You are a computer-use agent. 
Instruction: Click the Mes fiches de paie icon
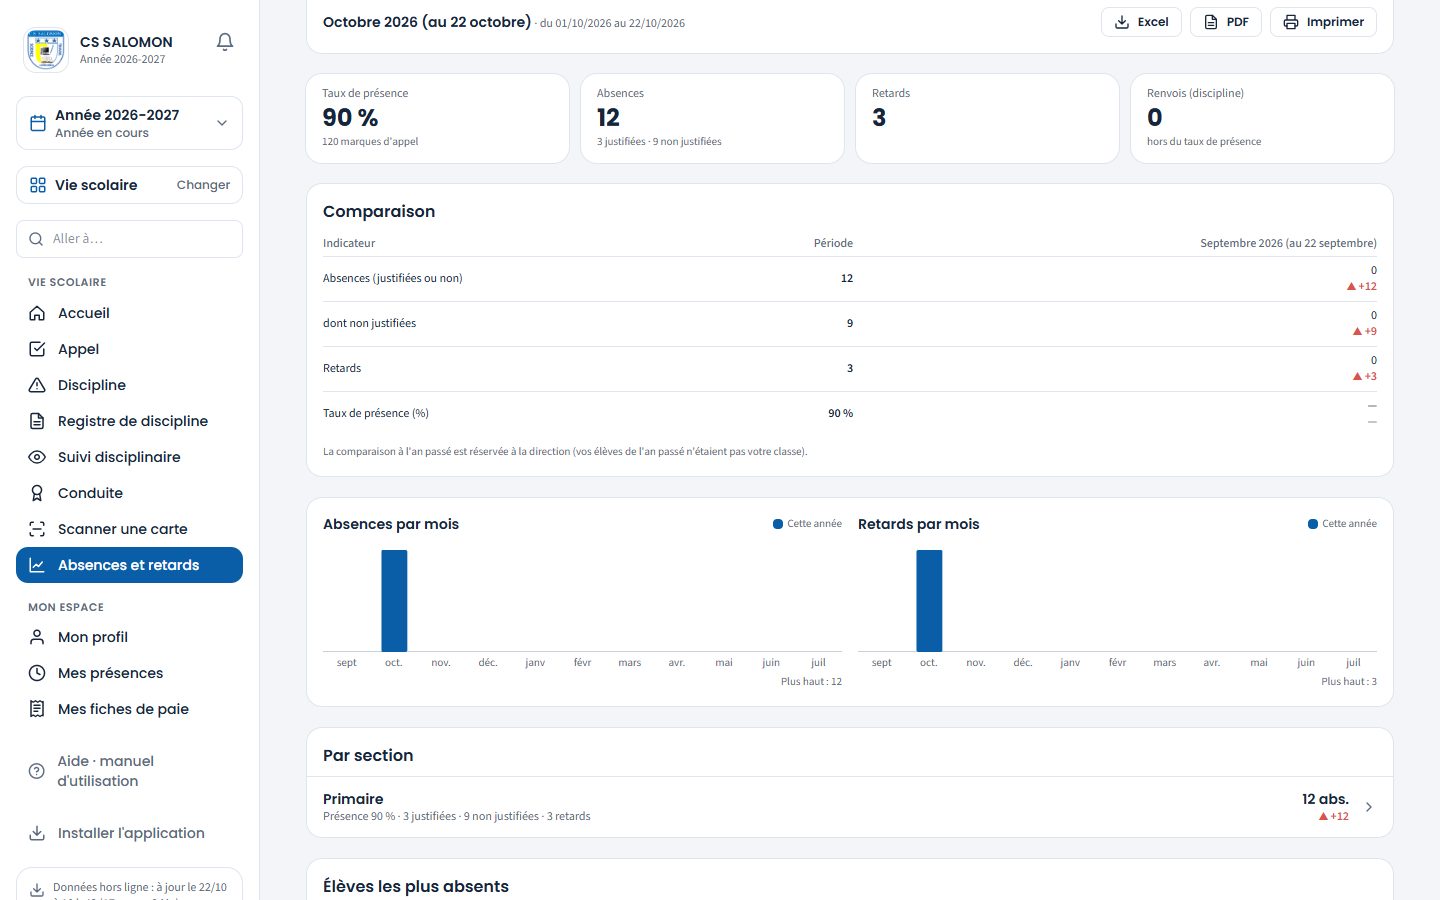coord(37,709)
